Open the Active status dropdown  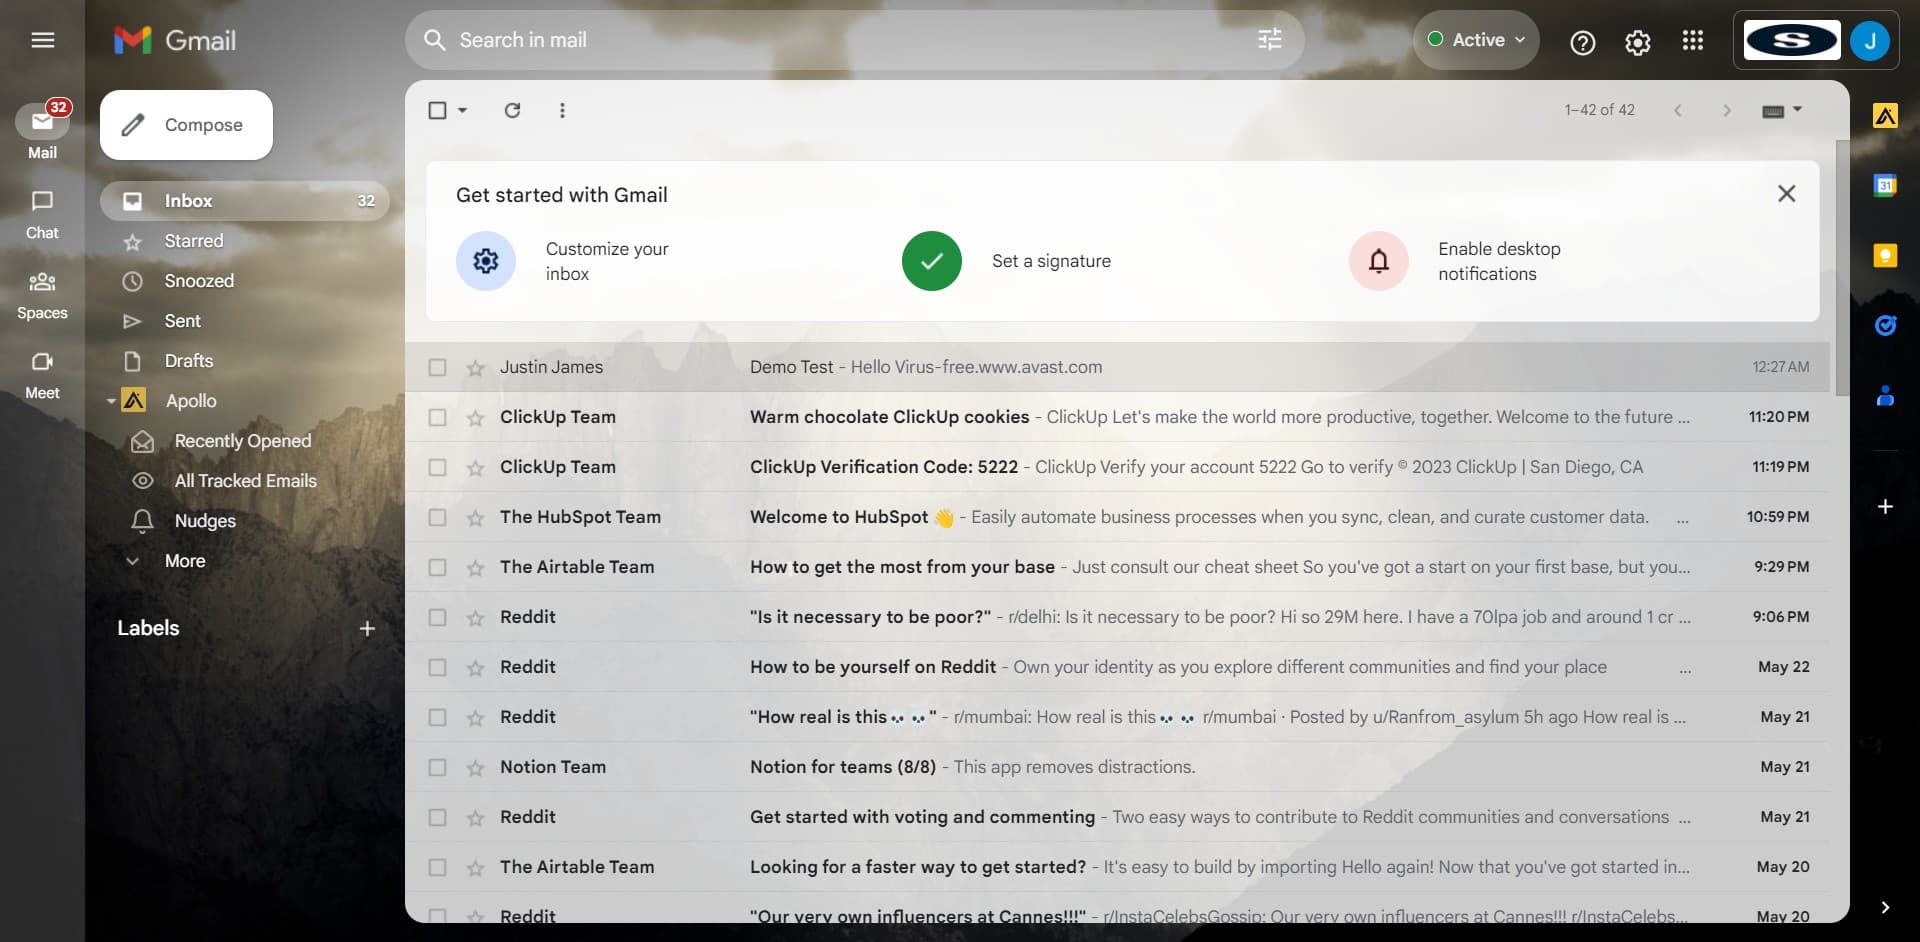(1476, 39)
